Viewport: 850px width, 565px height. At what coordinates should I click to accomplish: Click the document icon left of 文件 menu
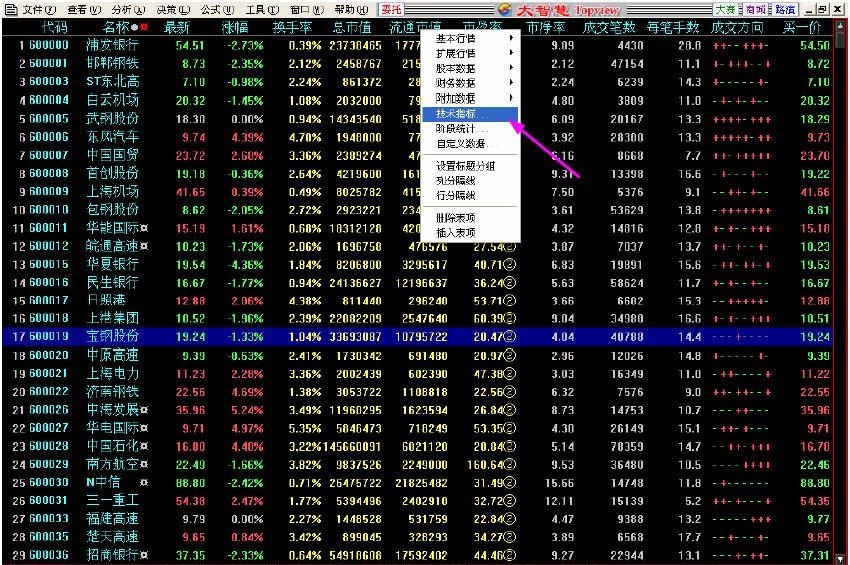tap(10, 9)
